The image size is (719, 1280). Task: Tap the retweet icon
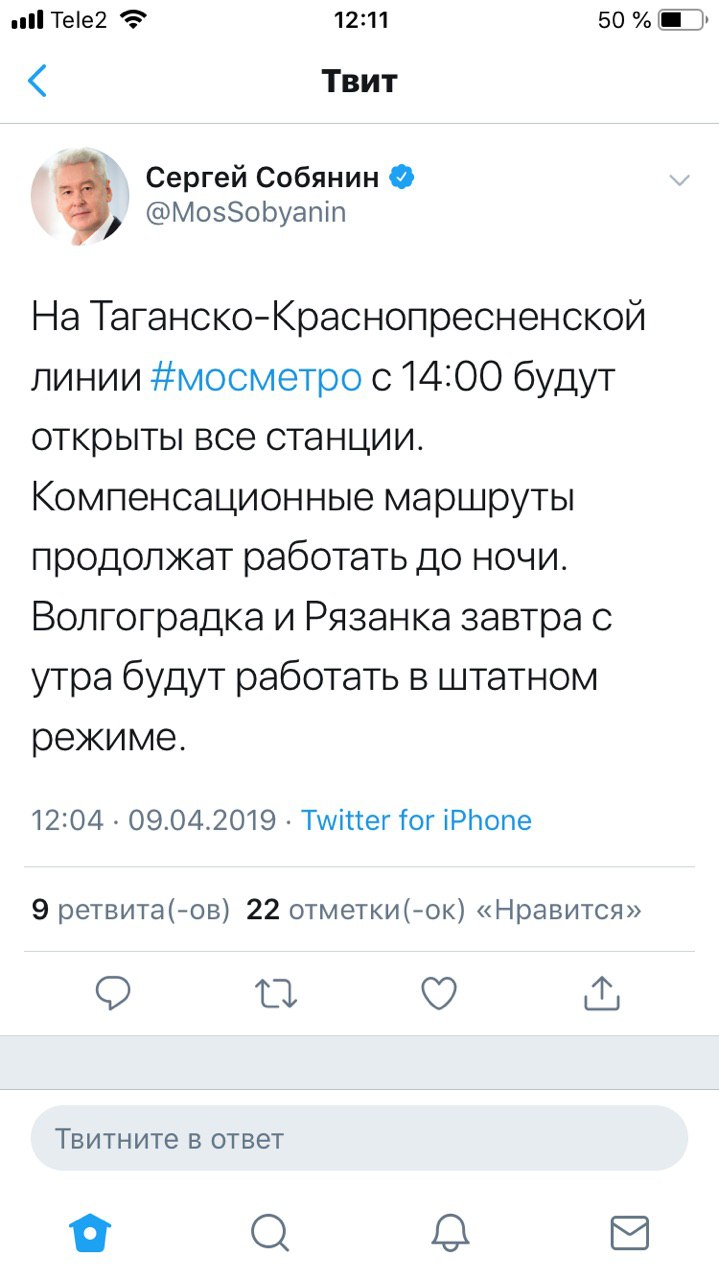pos(275,993)
